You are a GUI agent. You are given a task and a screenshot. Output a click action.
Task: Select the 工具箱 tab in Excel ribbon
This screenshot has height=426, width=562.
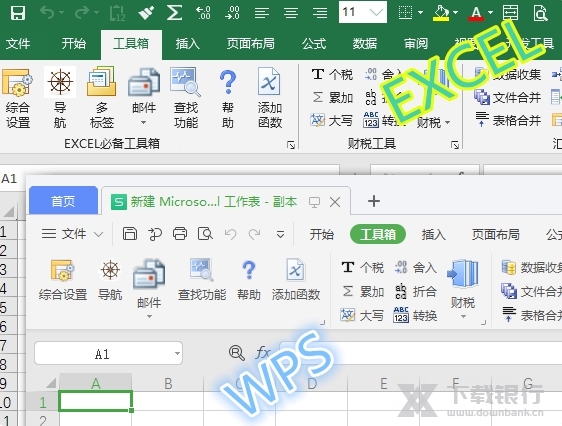(131, 44)
